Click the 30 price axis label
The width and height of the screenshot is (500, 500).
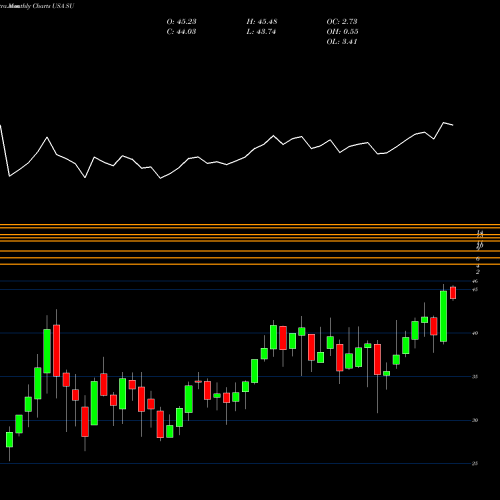pyautogui.click(x=475, y=420)
